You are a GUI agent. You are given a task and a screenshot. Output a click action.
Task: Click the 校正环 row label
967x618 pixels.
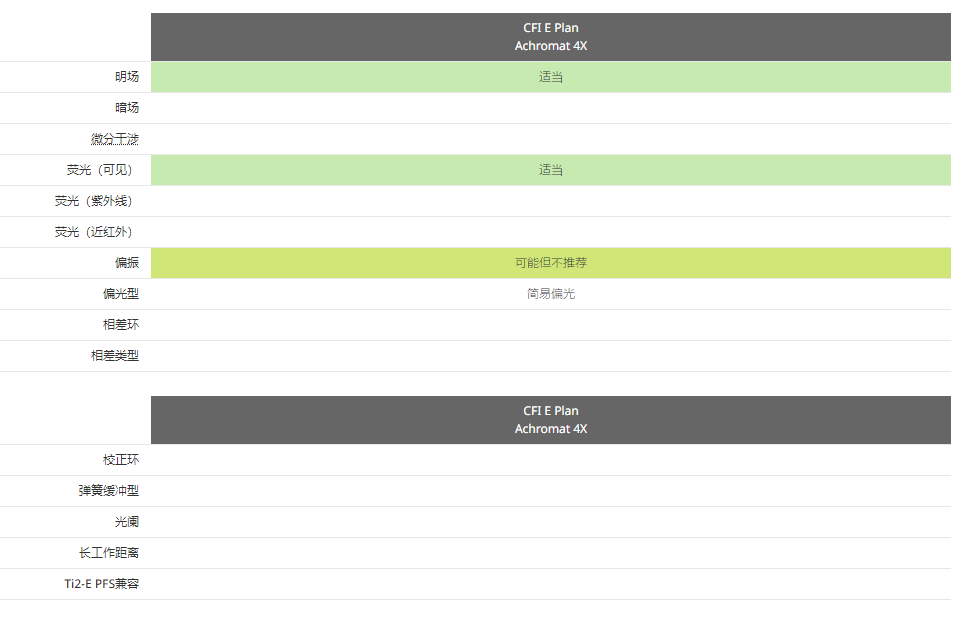[120, 460]
